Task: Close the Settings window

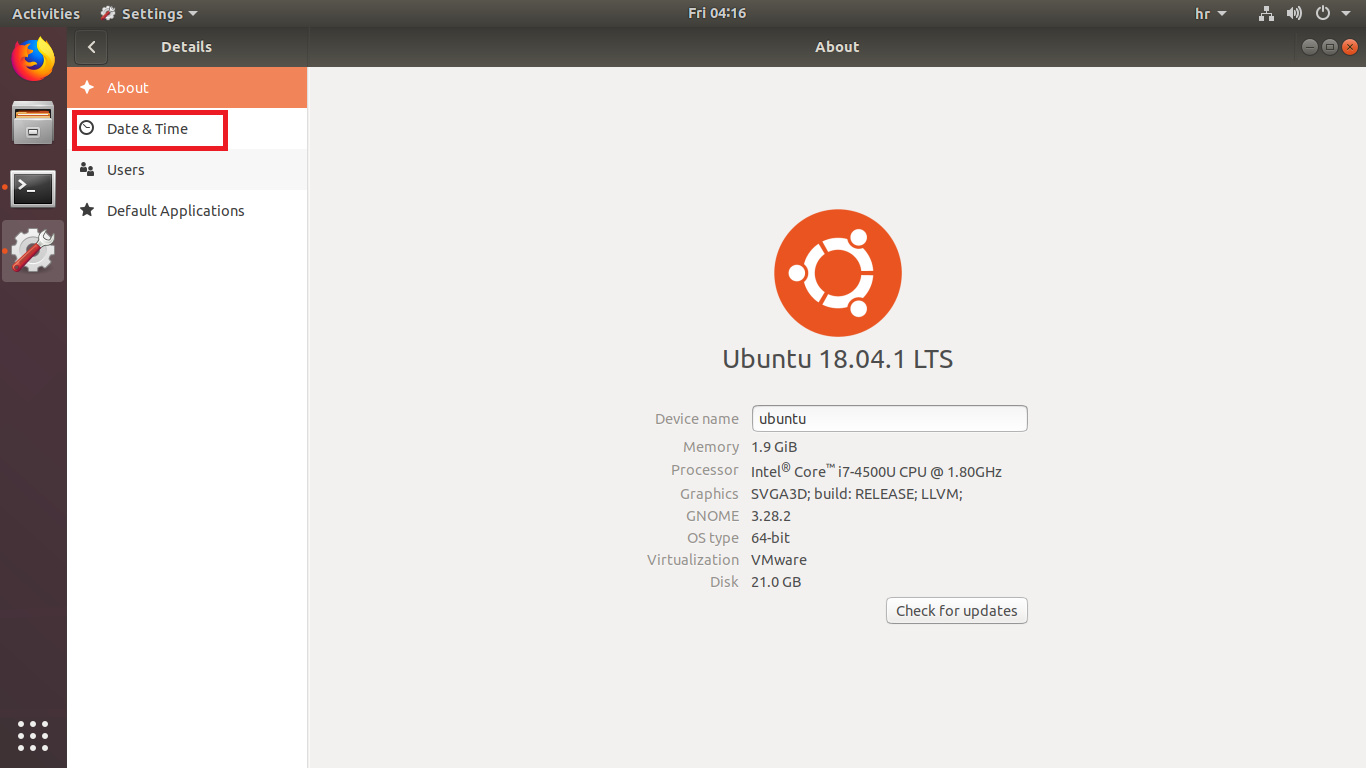Action: click(1349, 47)
